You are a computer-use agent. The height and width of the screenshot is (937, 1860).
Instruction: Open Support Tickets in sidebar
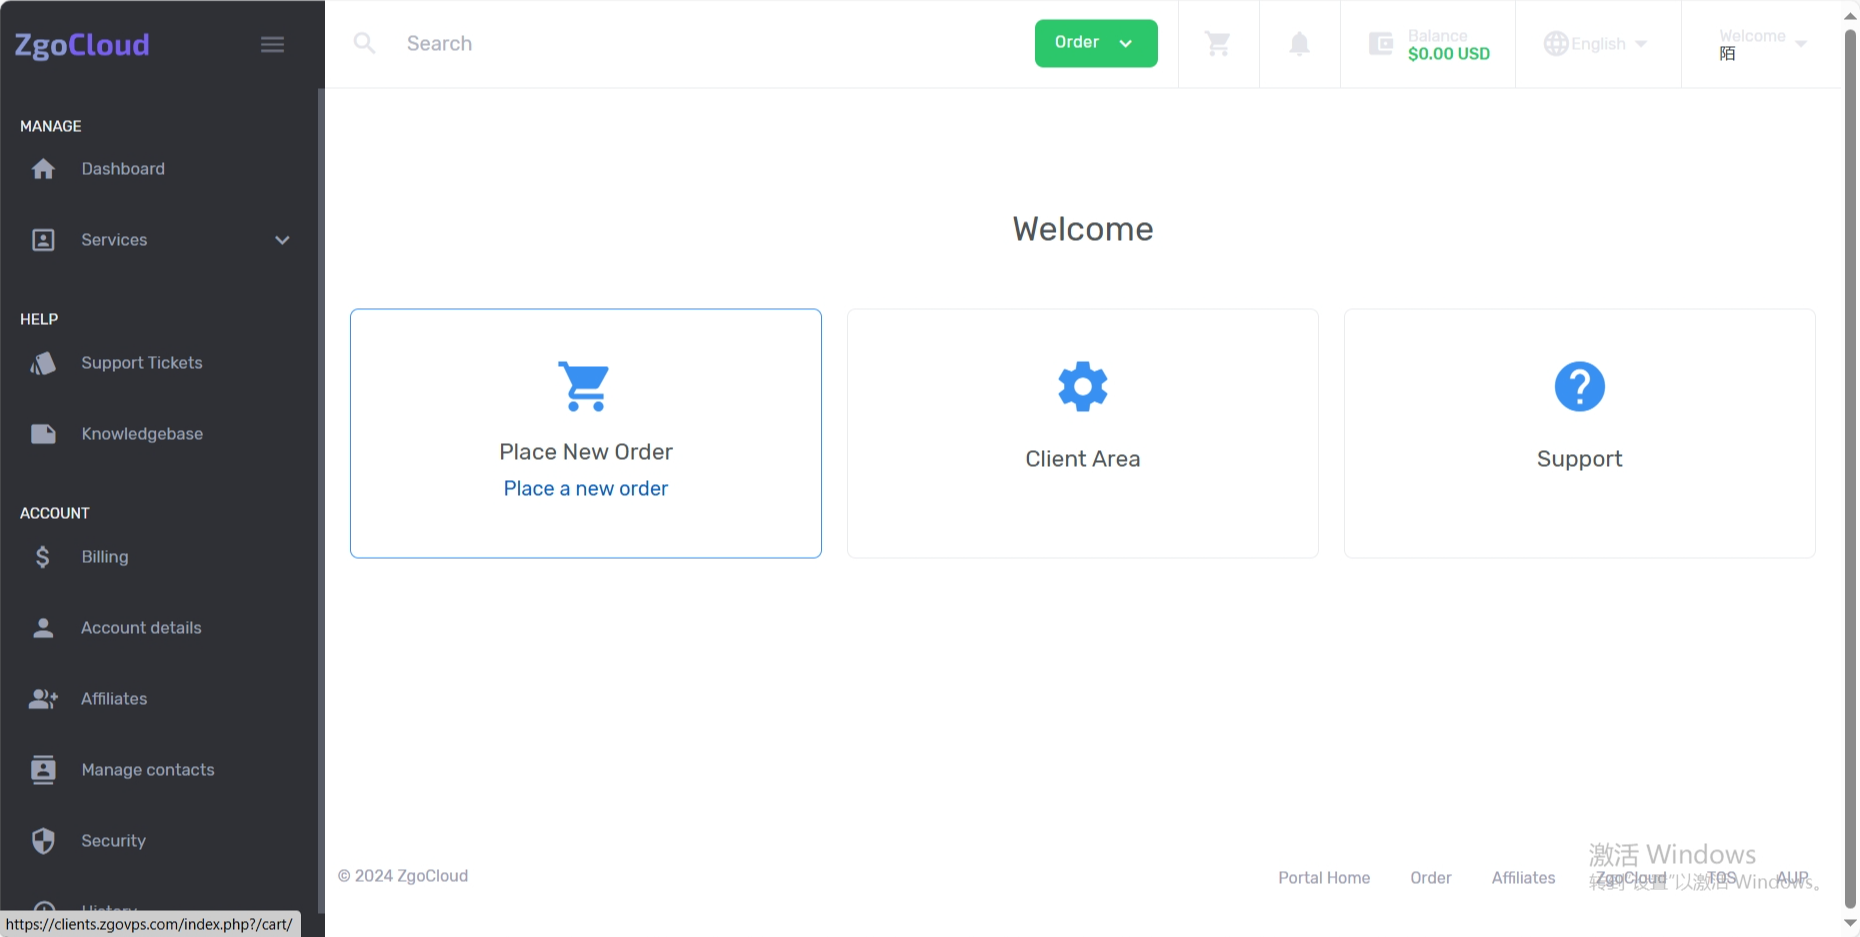pos(141,363)
